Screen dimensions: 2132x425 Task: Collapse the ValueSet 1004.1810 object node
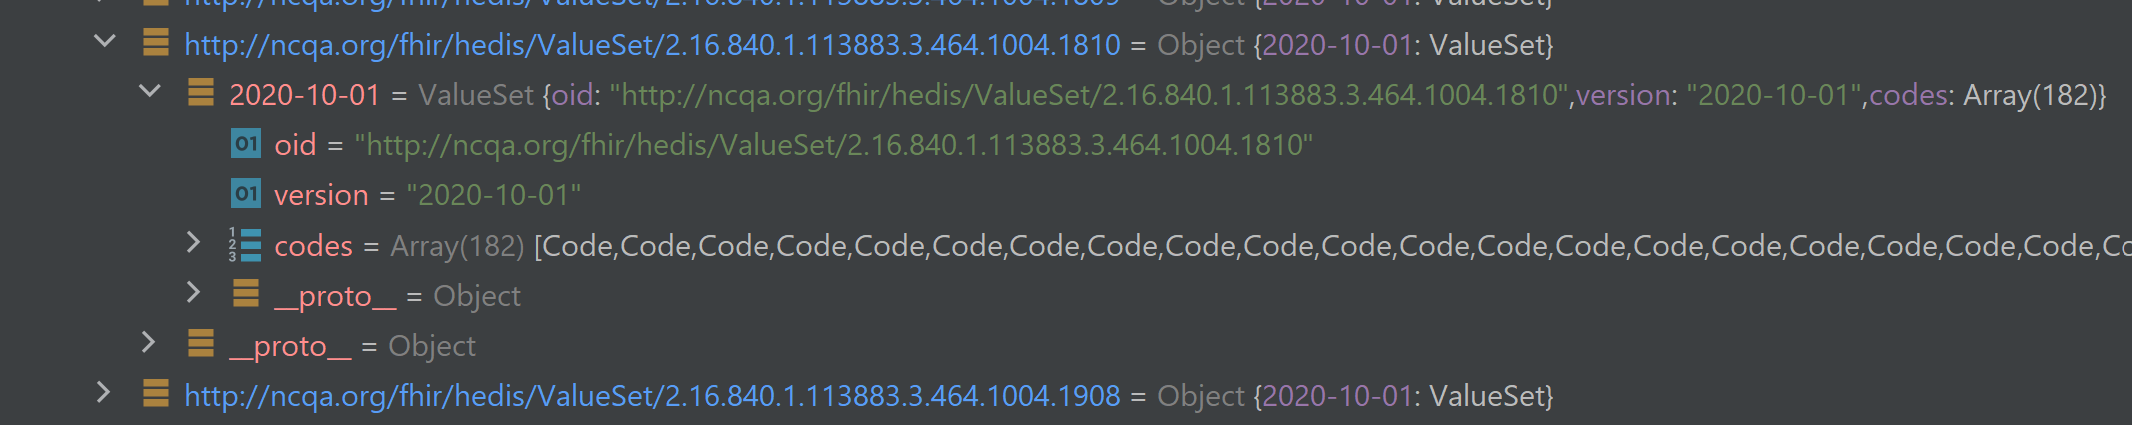(104, 41)
